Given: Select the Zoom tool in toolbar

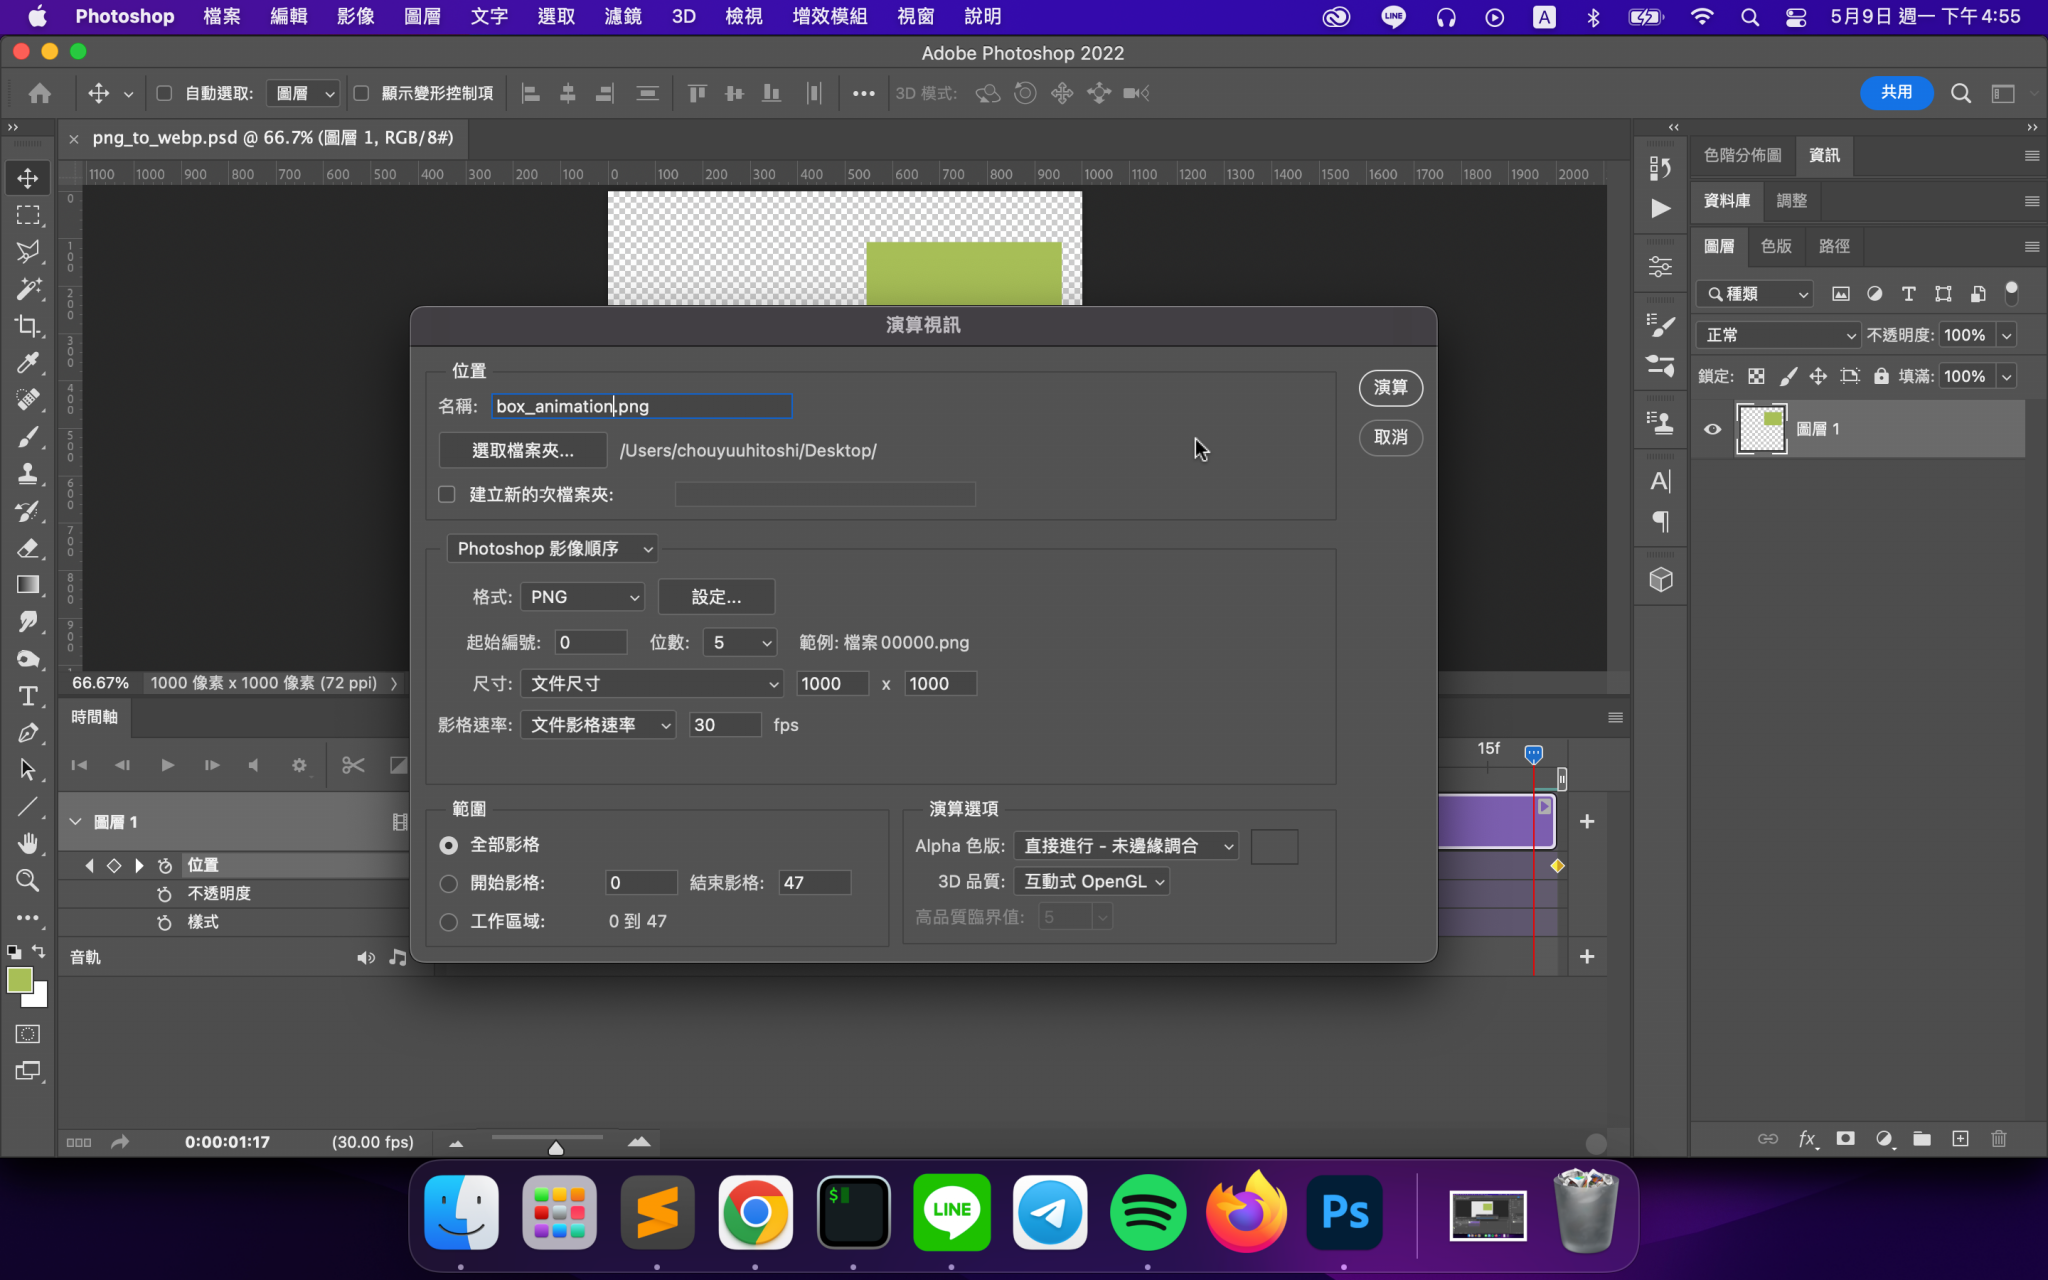Looking at the screenshot, I should pyautogui.click(x=27, y=880).
